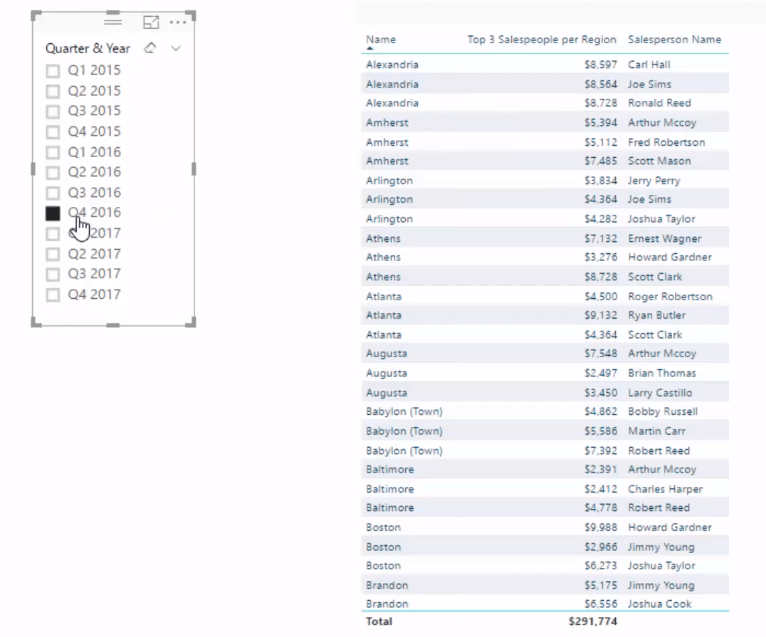Click the Total row label
Image resolution: width=766 pixels, height=637 pixels.
pyautogui.click(x=379, y=621)
